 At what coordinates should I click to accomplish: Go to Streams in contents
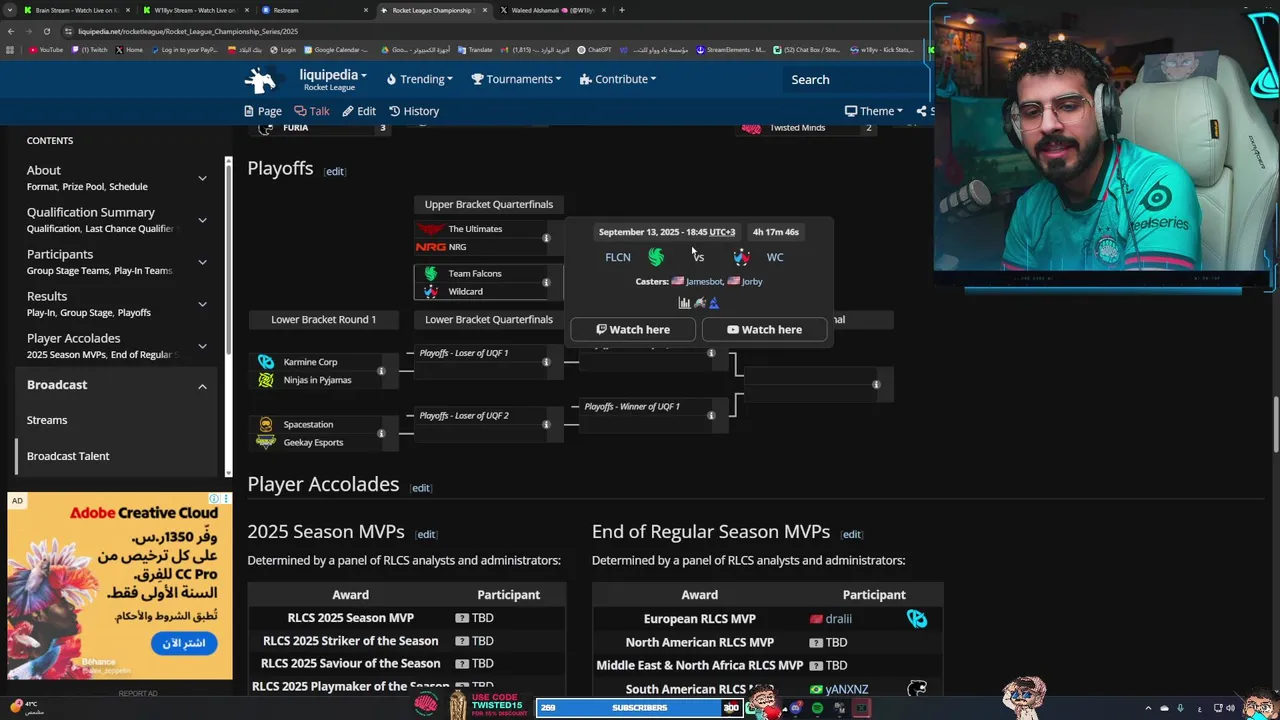47,420
